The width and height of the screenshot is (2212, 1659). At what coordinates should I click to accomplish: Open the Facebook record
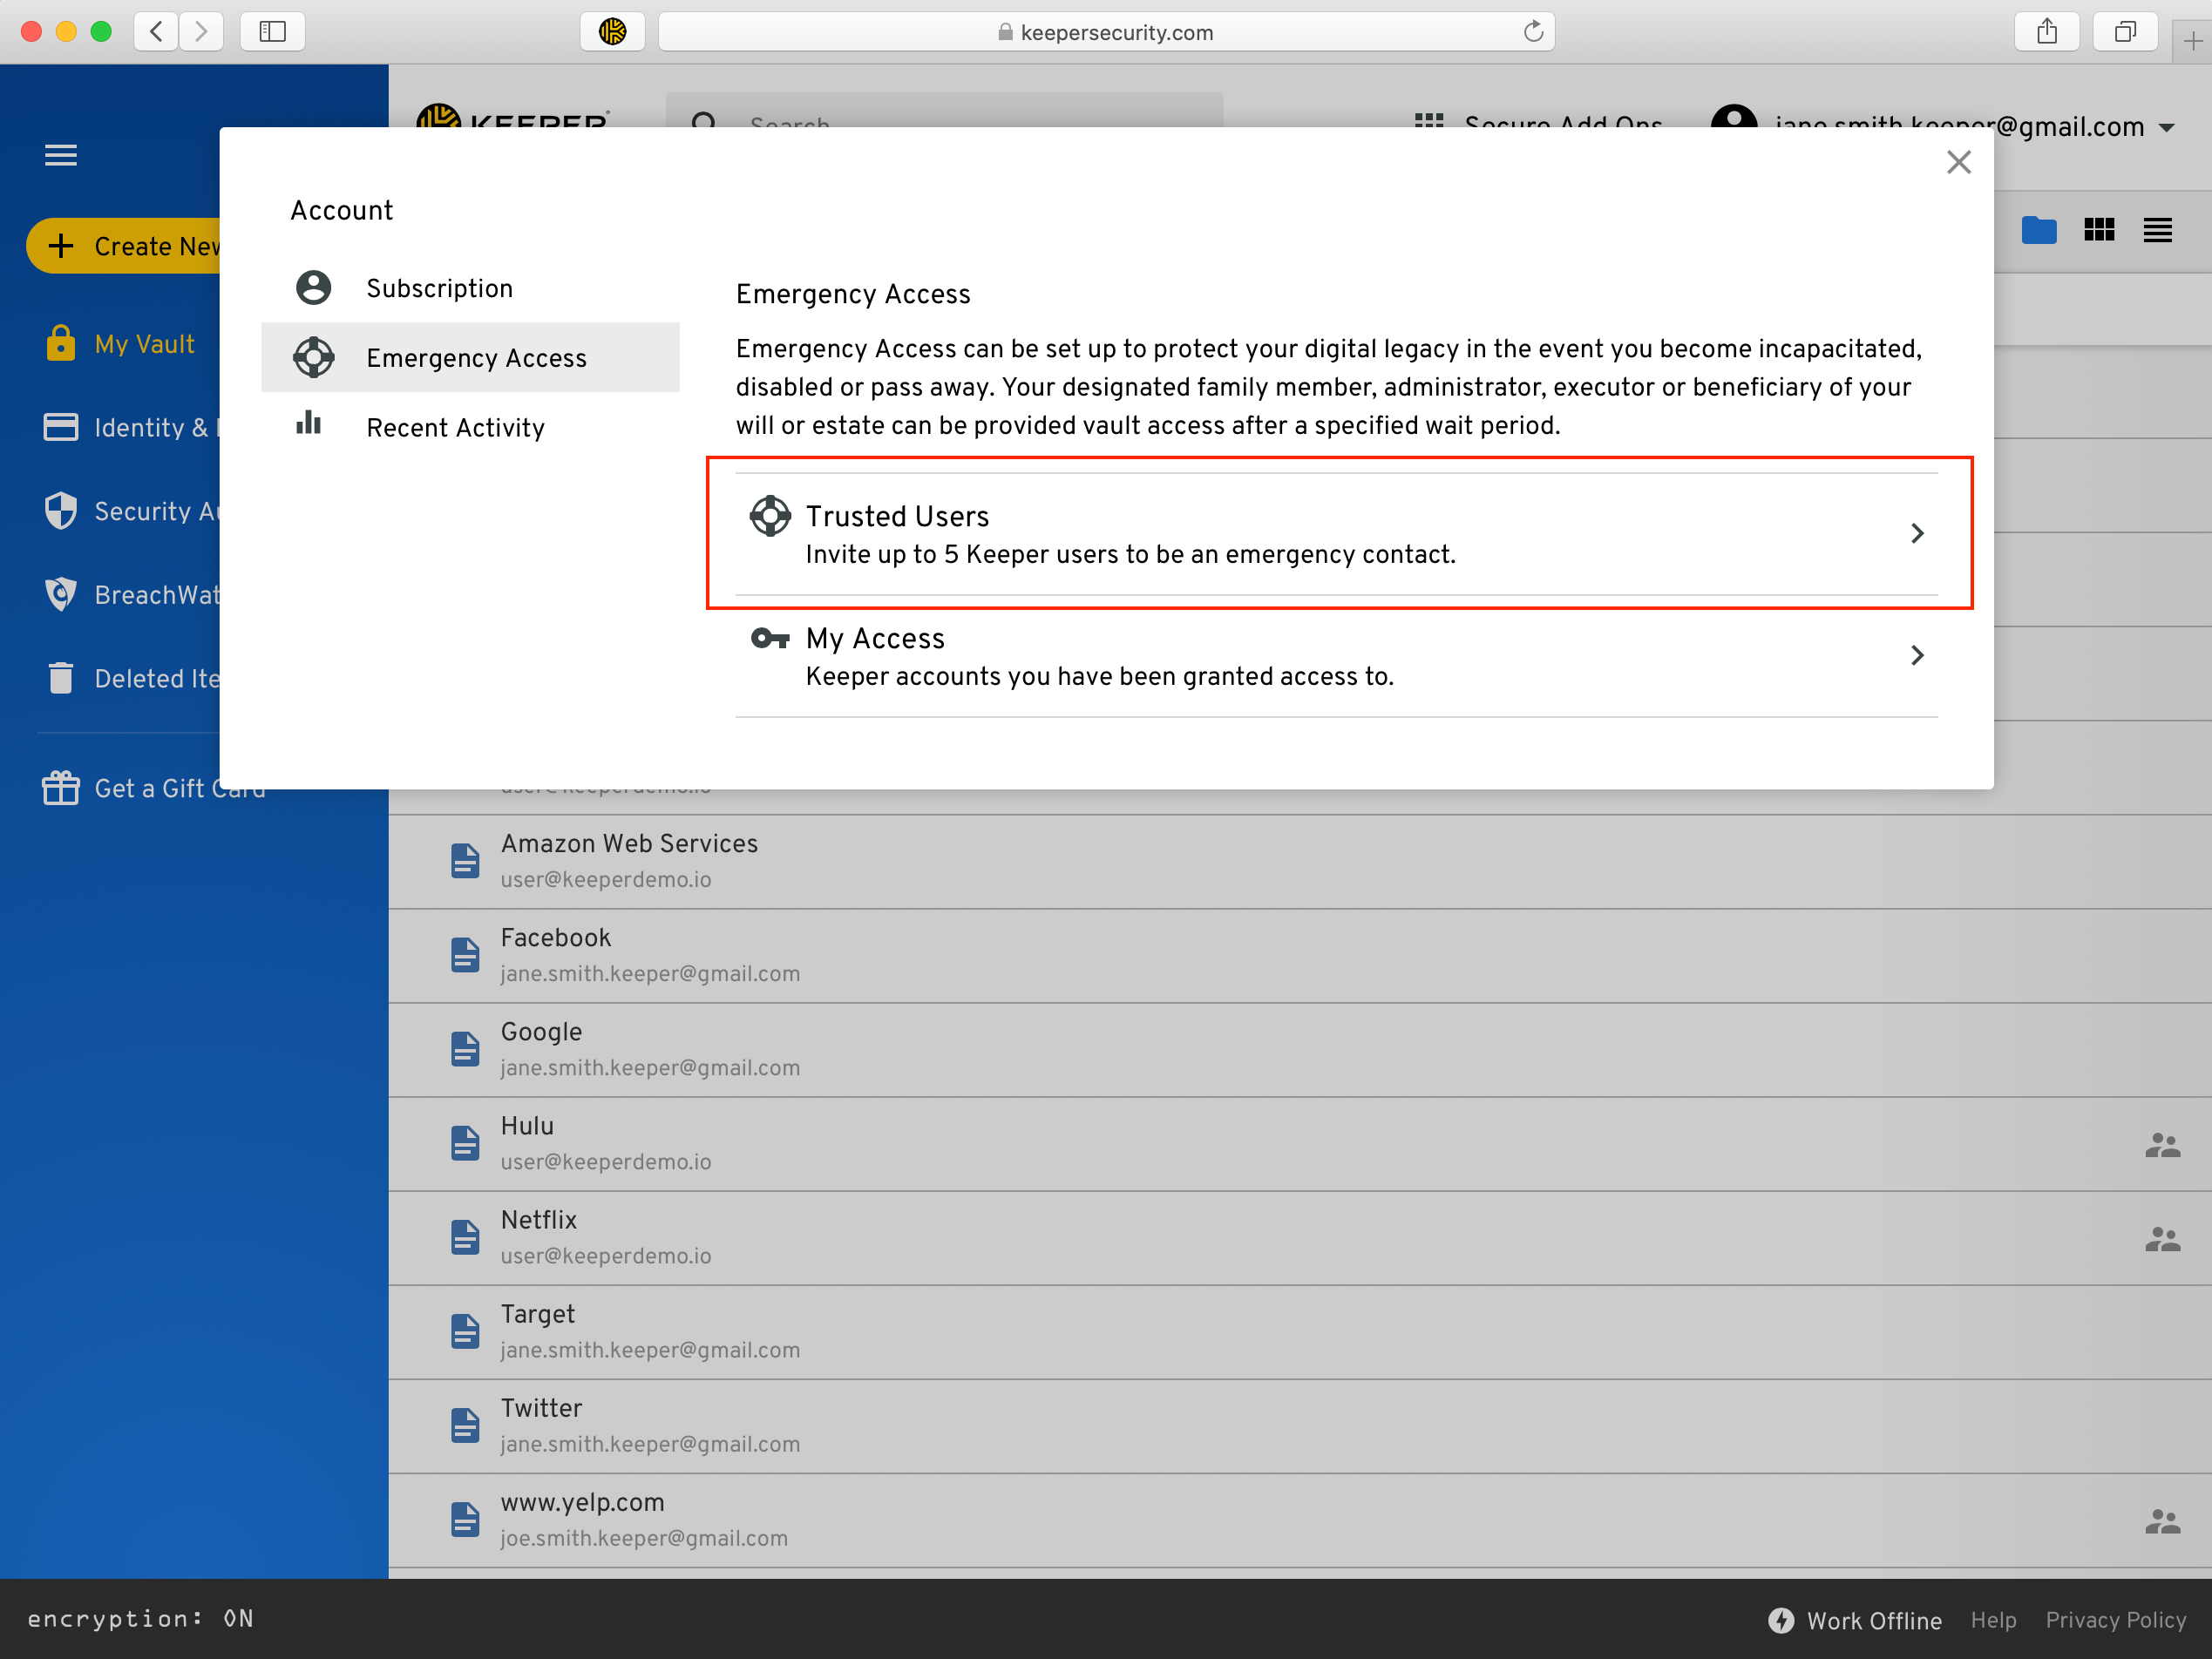(x=1300, y=956)
